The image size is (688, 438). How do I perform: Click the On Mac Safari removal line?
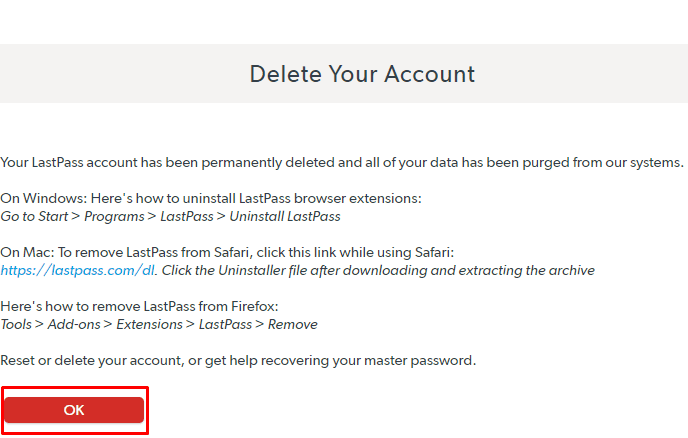[227, 252]
